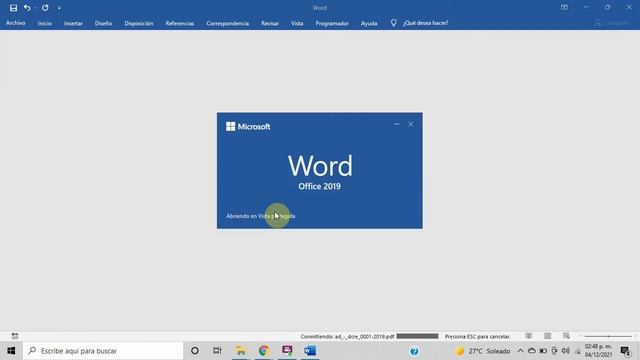The image size is (640, 360).
Task: Switch to the Insertar ribbon tab
Action: 73,23
